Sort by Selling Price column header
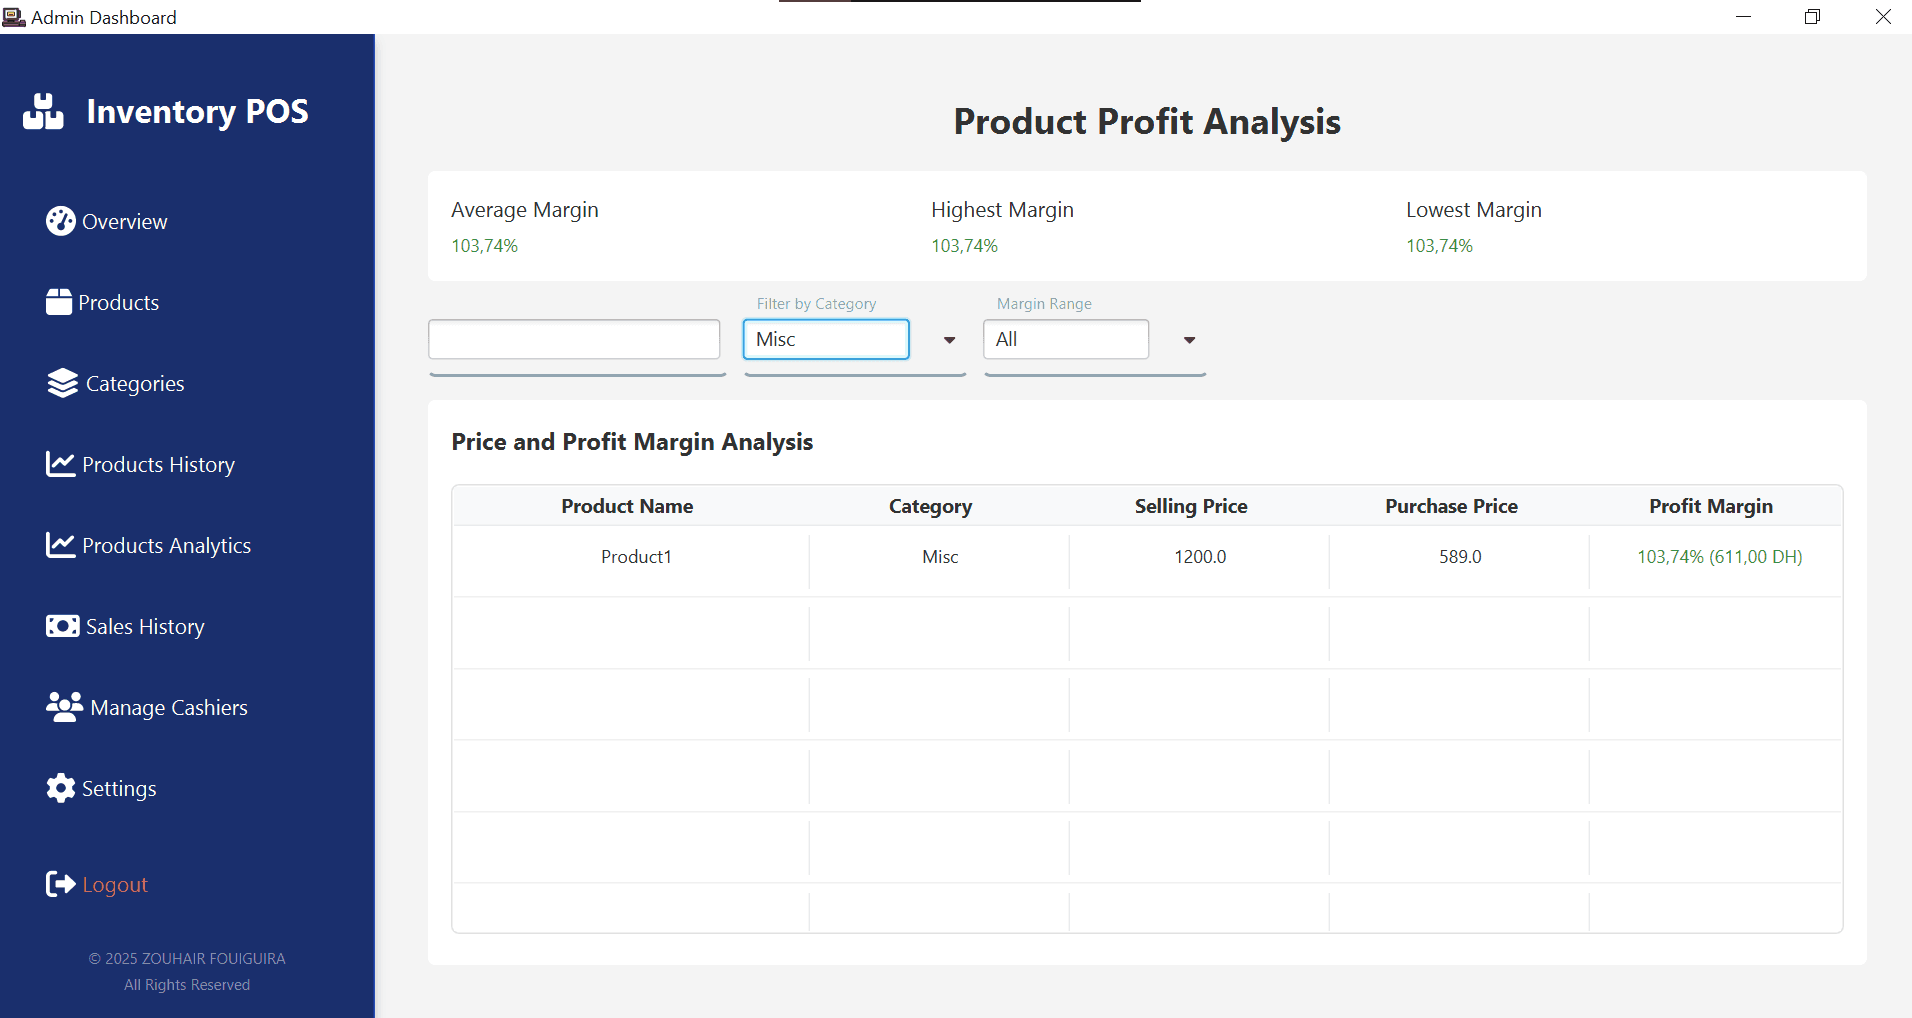Viewport: 1912px width, 1018px height. pos(1190,506)
